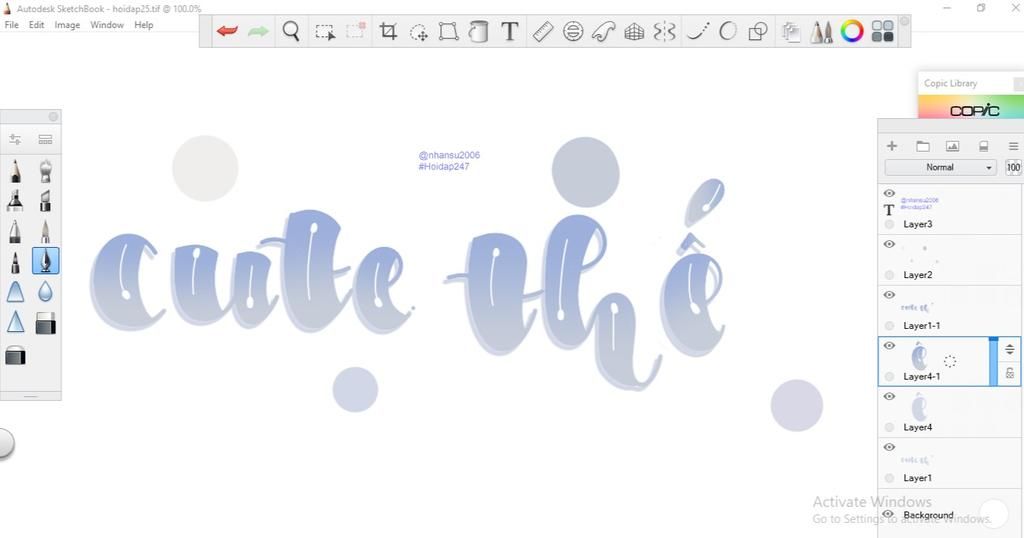Select the Distort transform tool
This screenshot has width=1024, height=538.
[448, 31]
